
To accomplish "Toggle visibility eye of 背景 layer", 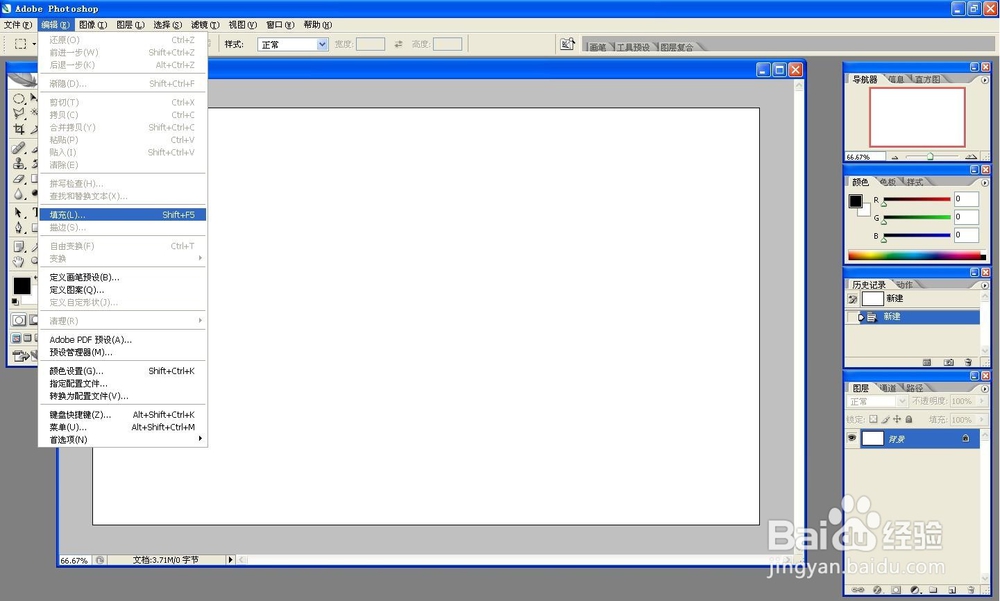I will coord(852,438).
